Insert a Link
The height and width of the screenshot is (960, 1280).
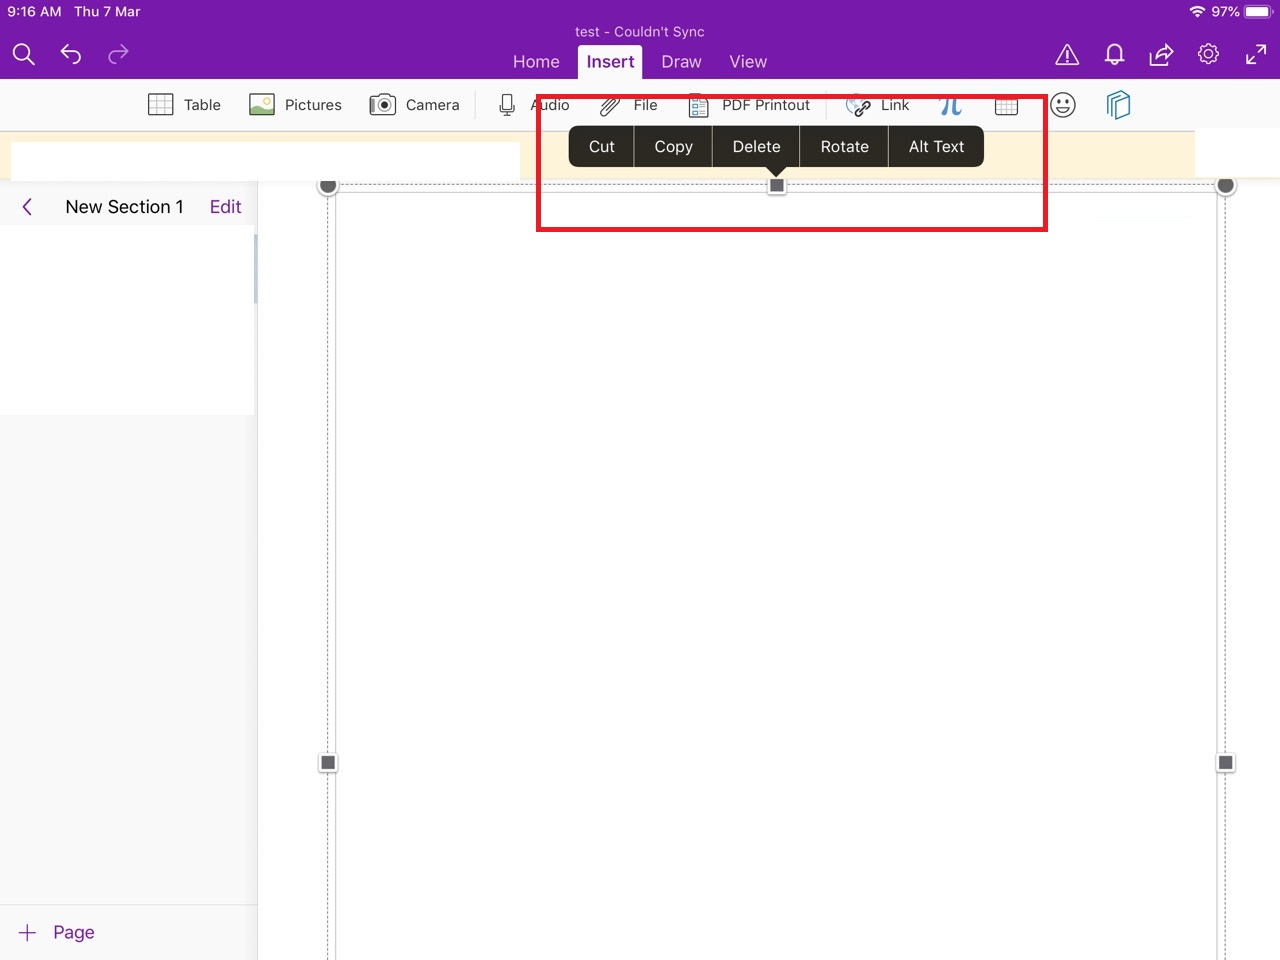tap(877, 105)
